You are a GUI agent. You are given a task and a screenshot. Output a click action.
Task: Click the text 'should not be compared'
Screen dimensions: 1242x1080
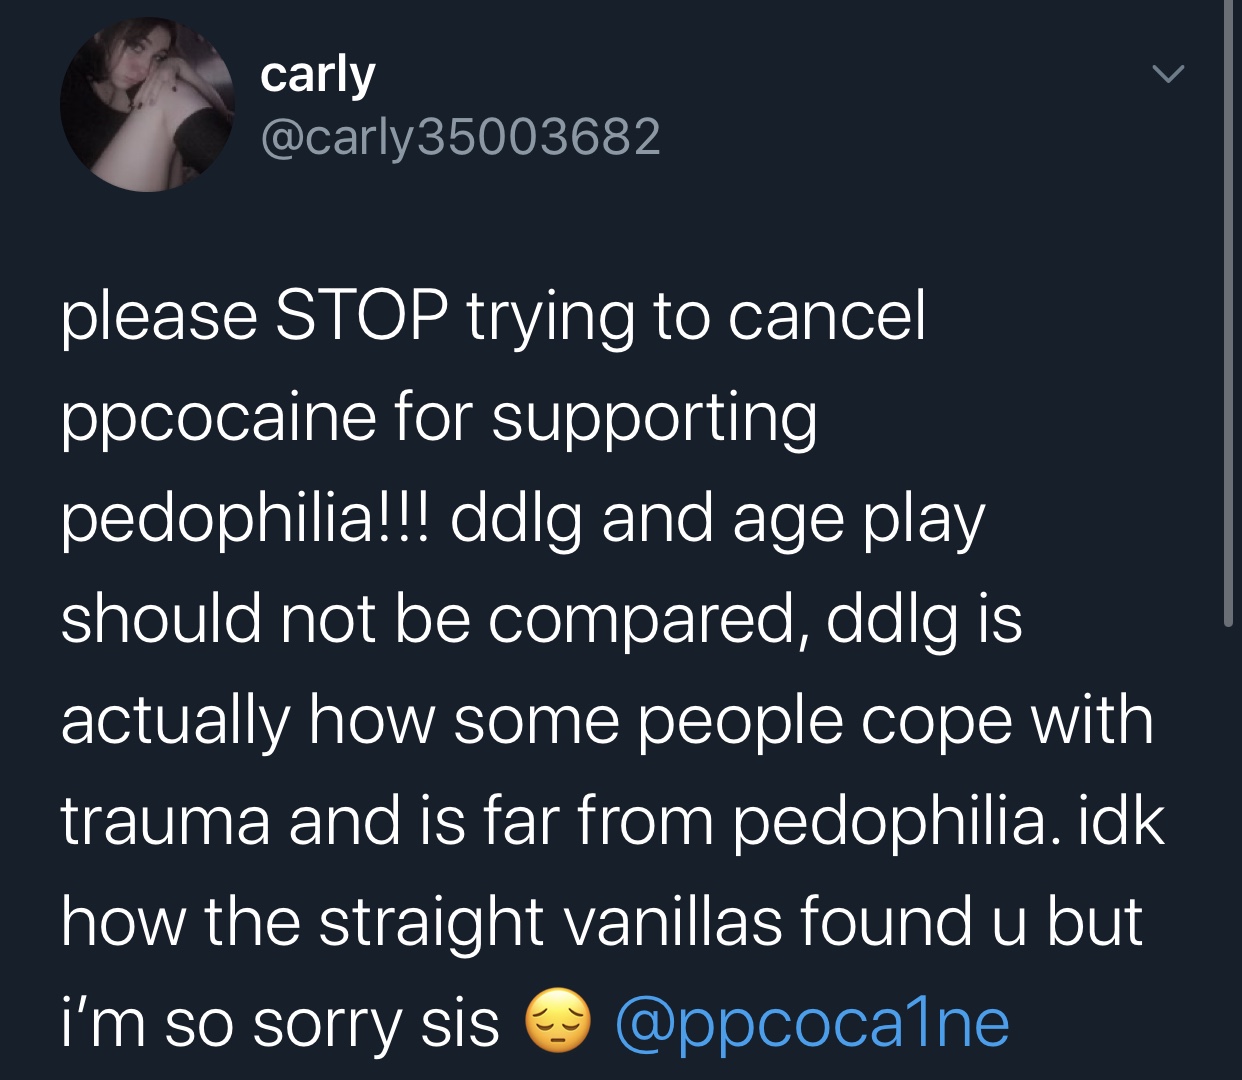(x=435, y=620)
